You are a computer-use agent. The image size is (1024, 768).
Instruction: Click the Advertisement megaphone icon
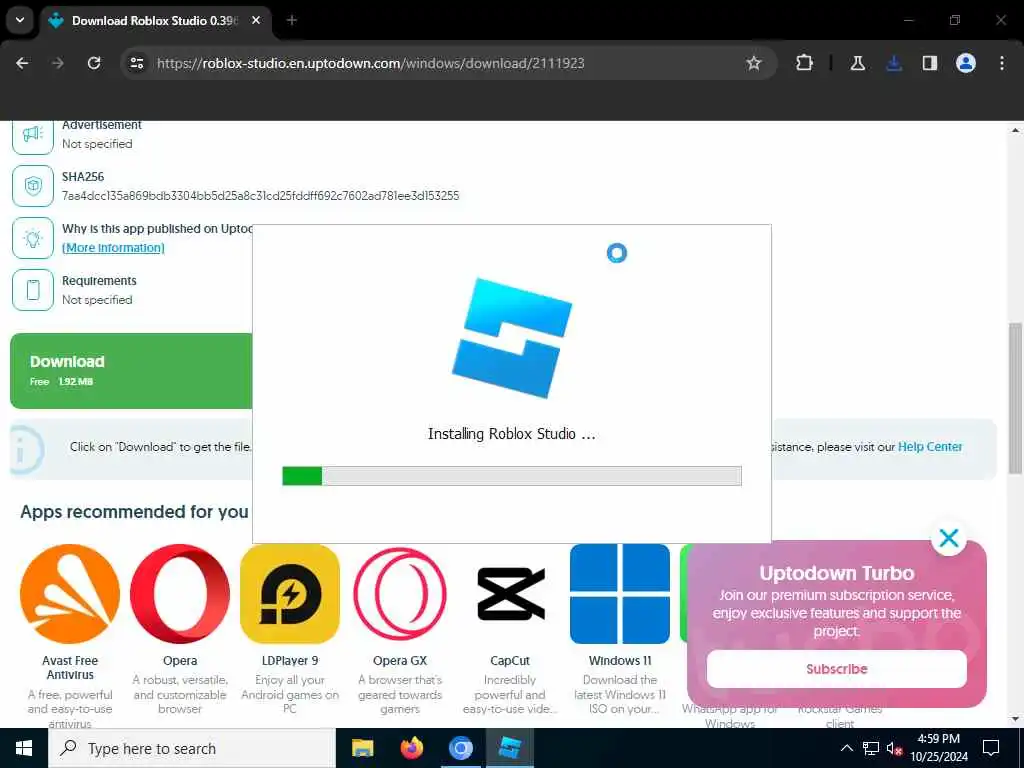click(x=33, y=135)
